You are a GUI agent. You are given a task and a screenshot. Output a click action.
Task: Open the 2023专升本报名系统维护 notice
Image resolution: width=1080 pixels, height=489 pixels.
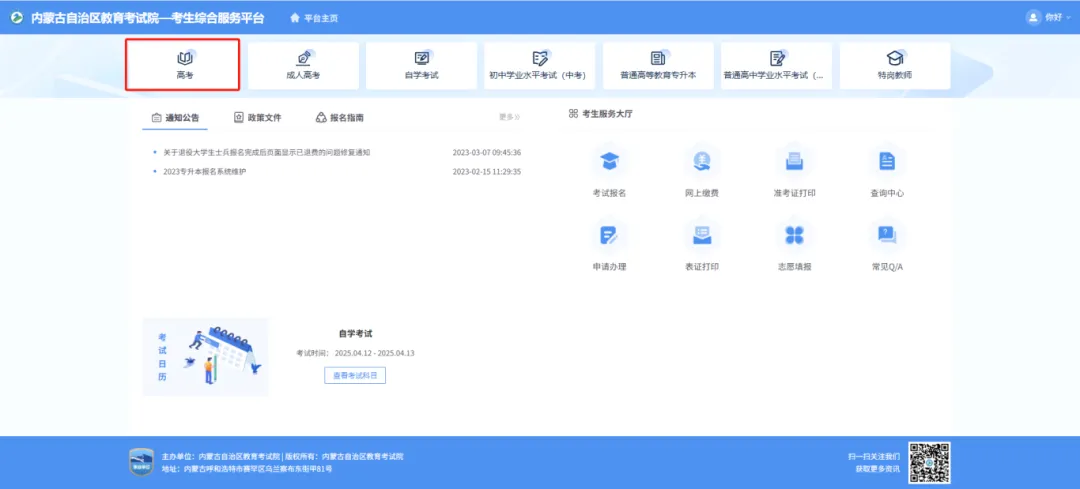click(x=204, y=171)
